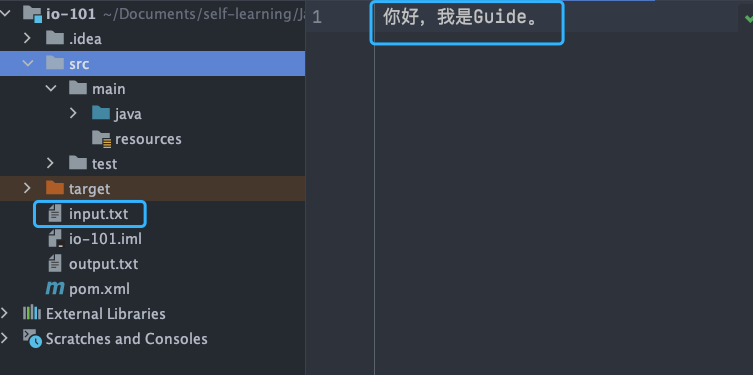Click line number 1 in the gutter

click(317, 18)
